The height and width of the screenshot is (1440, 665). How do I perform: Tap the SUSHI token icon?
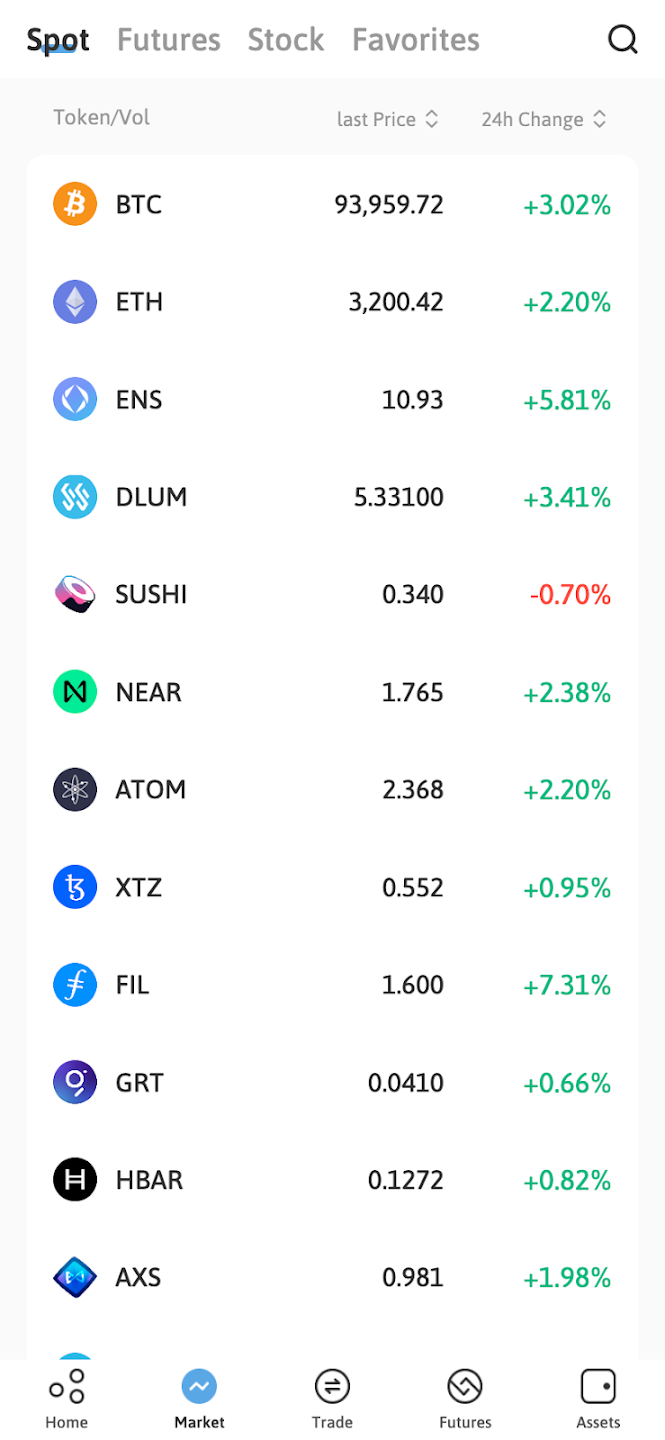75,594
